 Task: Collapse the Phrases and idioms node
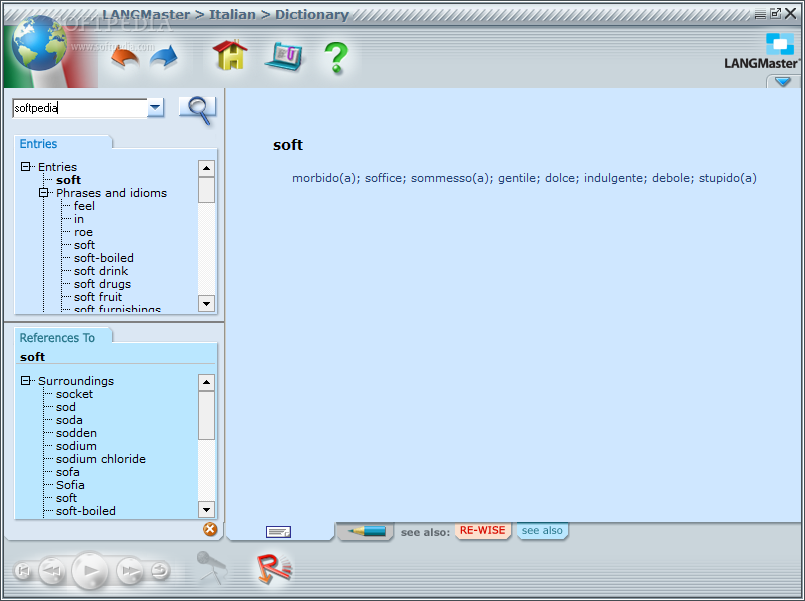pyautogui.click(x=44, y=192)
